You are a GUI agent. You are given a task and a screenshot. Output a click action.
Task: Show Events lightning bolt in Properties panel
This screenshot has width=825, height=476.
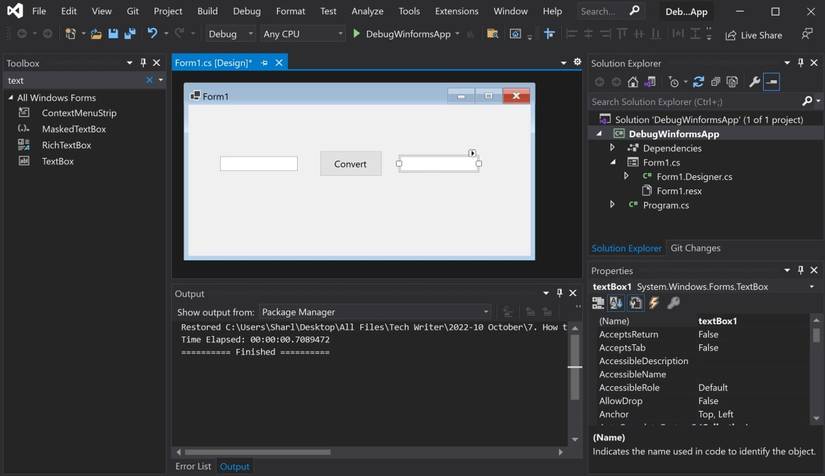coord(654,303)
